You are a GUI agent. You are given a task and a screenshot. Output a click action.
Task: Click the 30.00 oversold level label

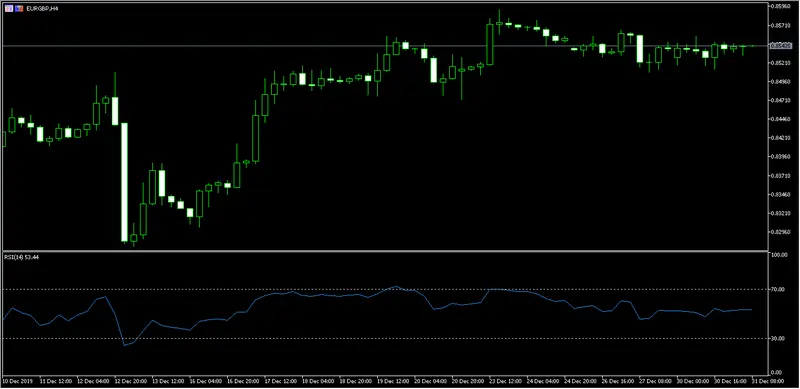pos(779,338)
